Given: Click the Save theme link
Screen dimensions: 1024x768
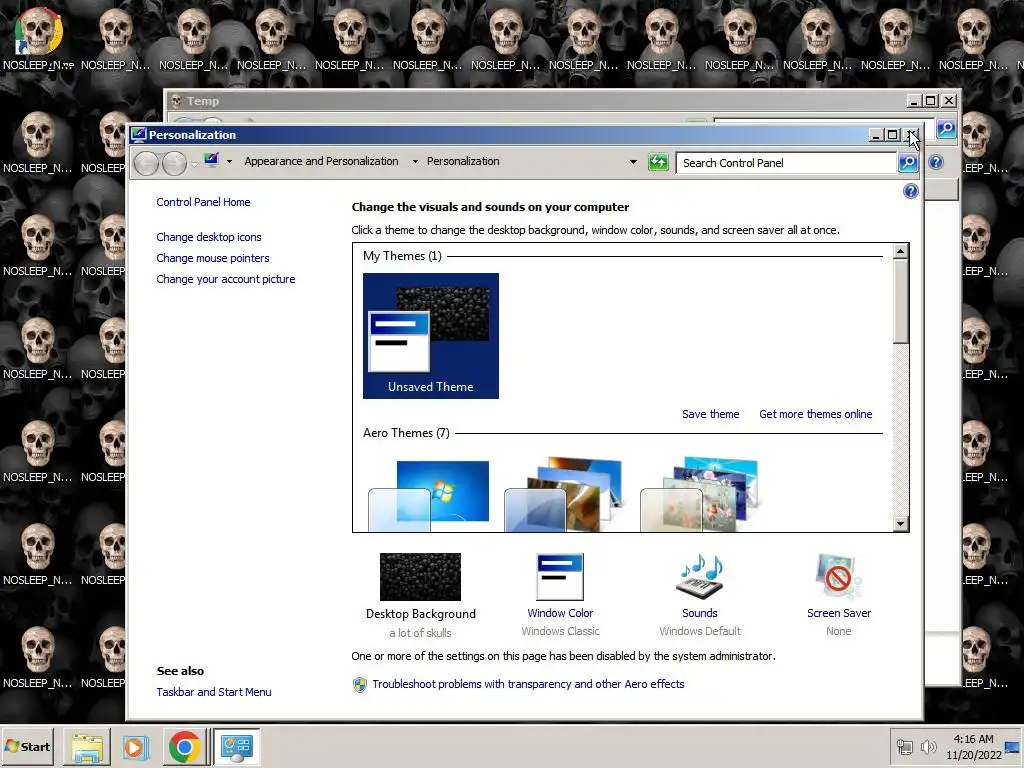Looking at the screenshot, I should [x=711, y=414].
